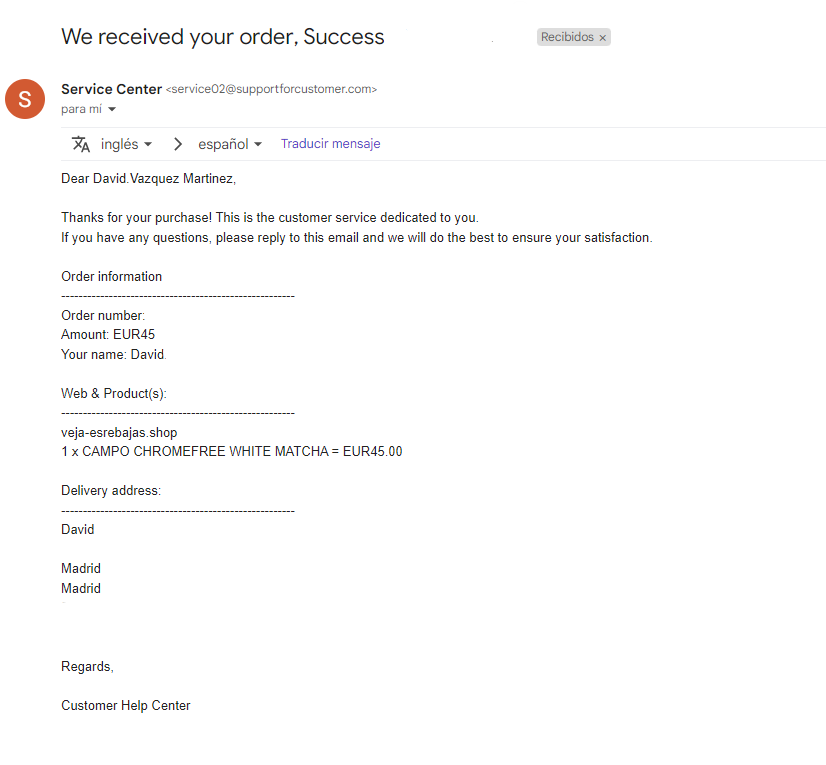Remove the Recibidos label with its x

603,37
